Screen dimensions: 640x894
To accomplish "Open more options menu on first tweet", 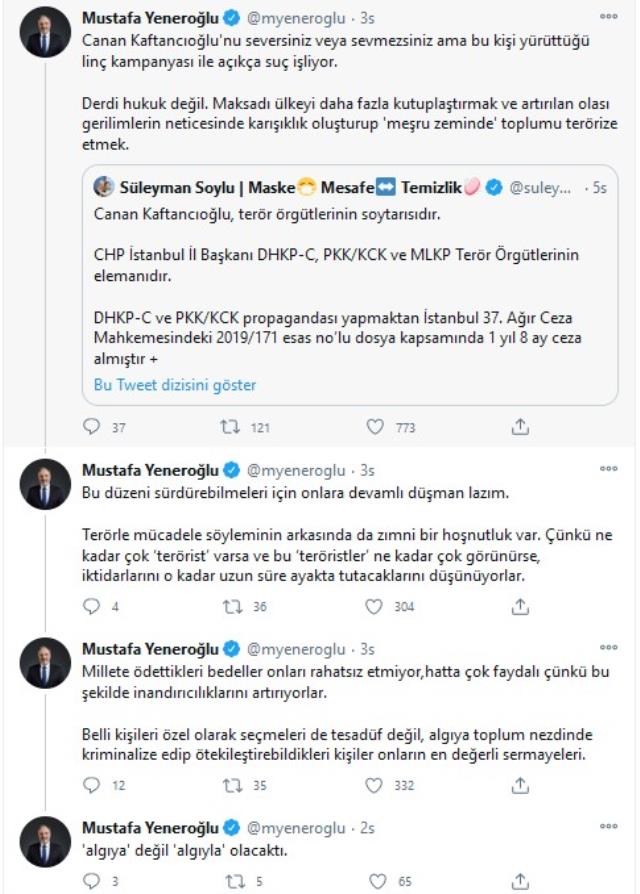I will pyautogui.click(x=608, y=17).
